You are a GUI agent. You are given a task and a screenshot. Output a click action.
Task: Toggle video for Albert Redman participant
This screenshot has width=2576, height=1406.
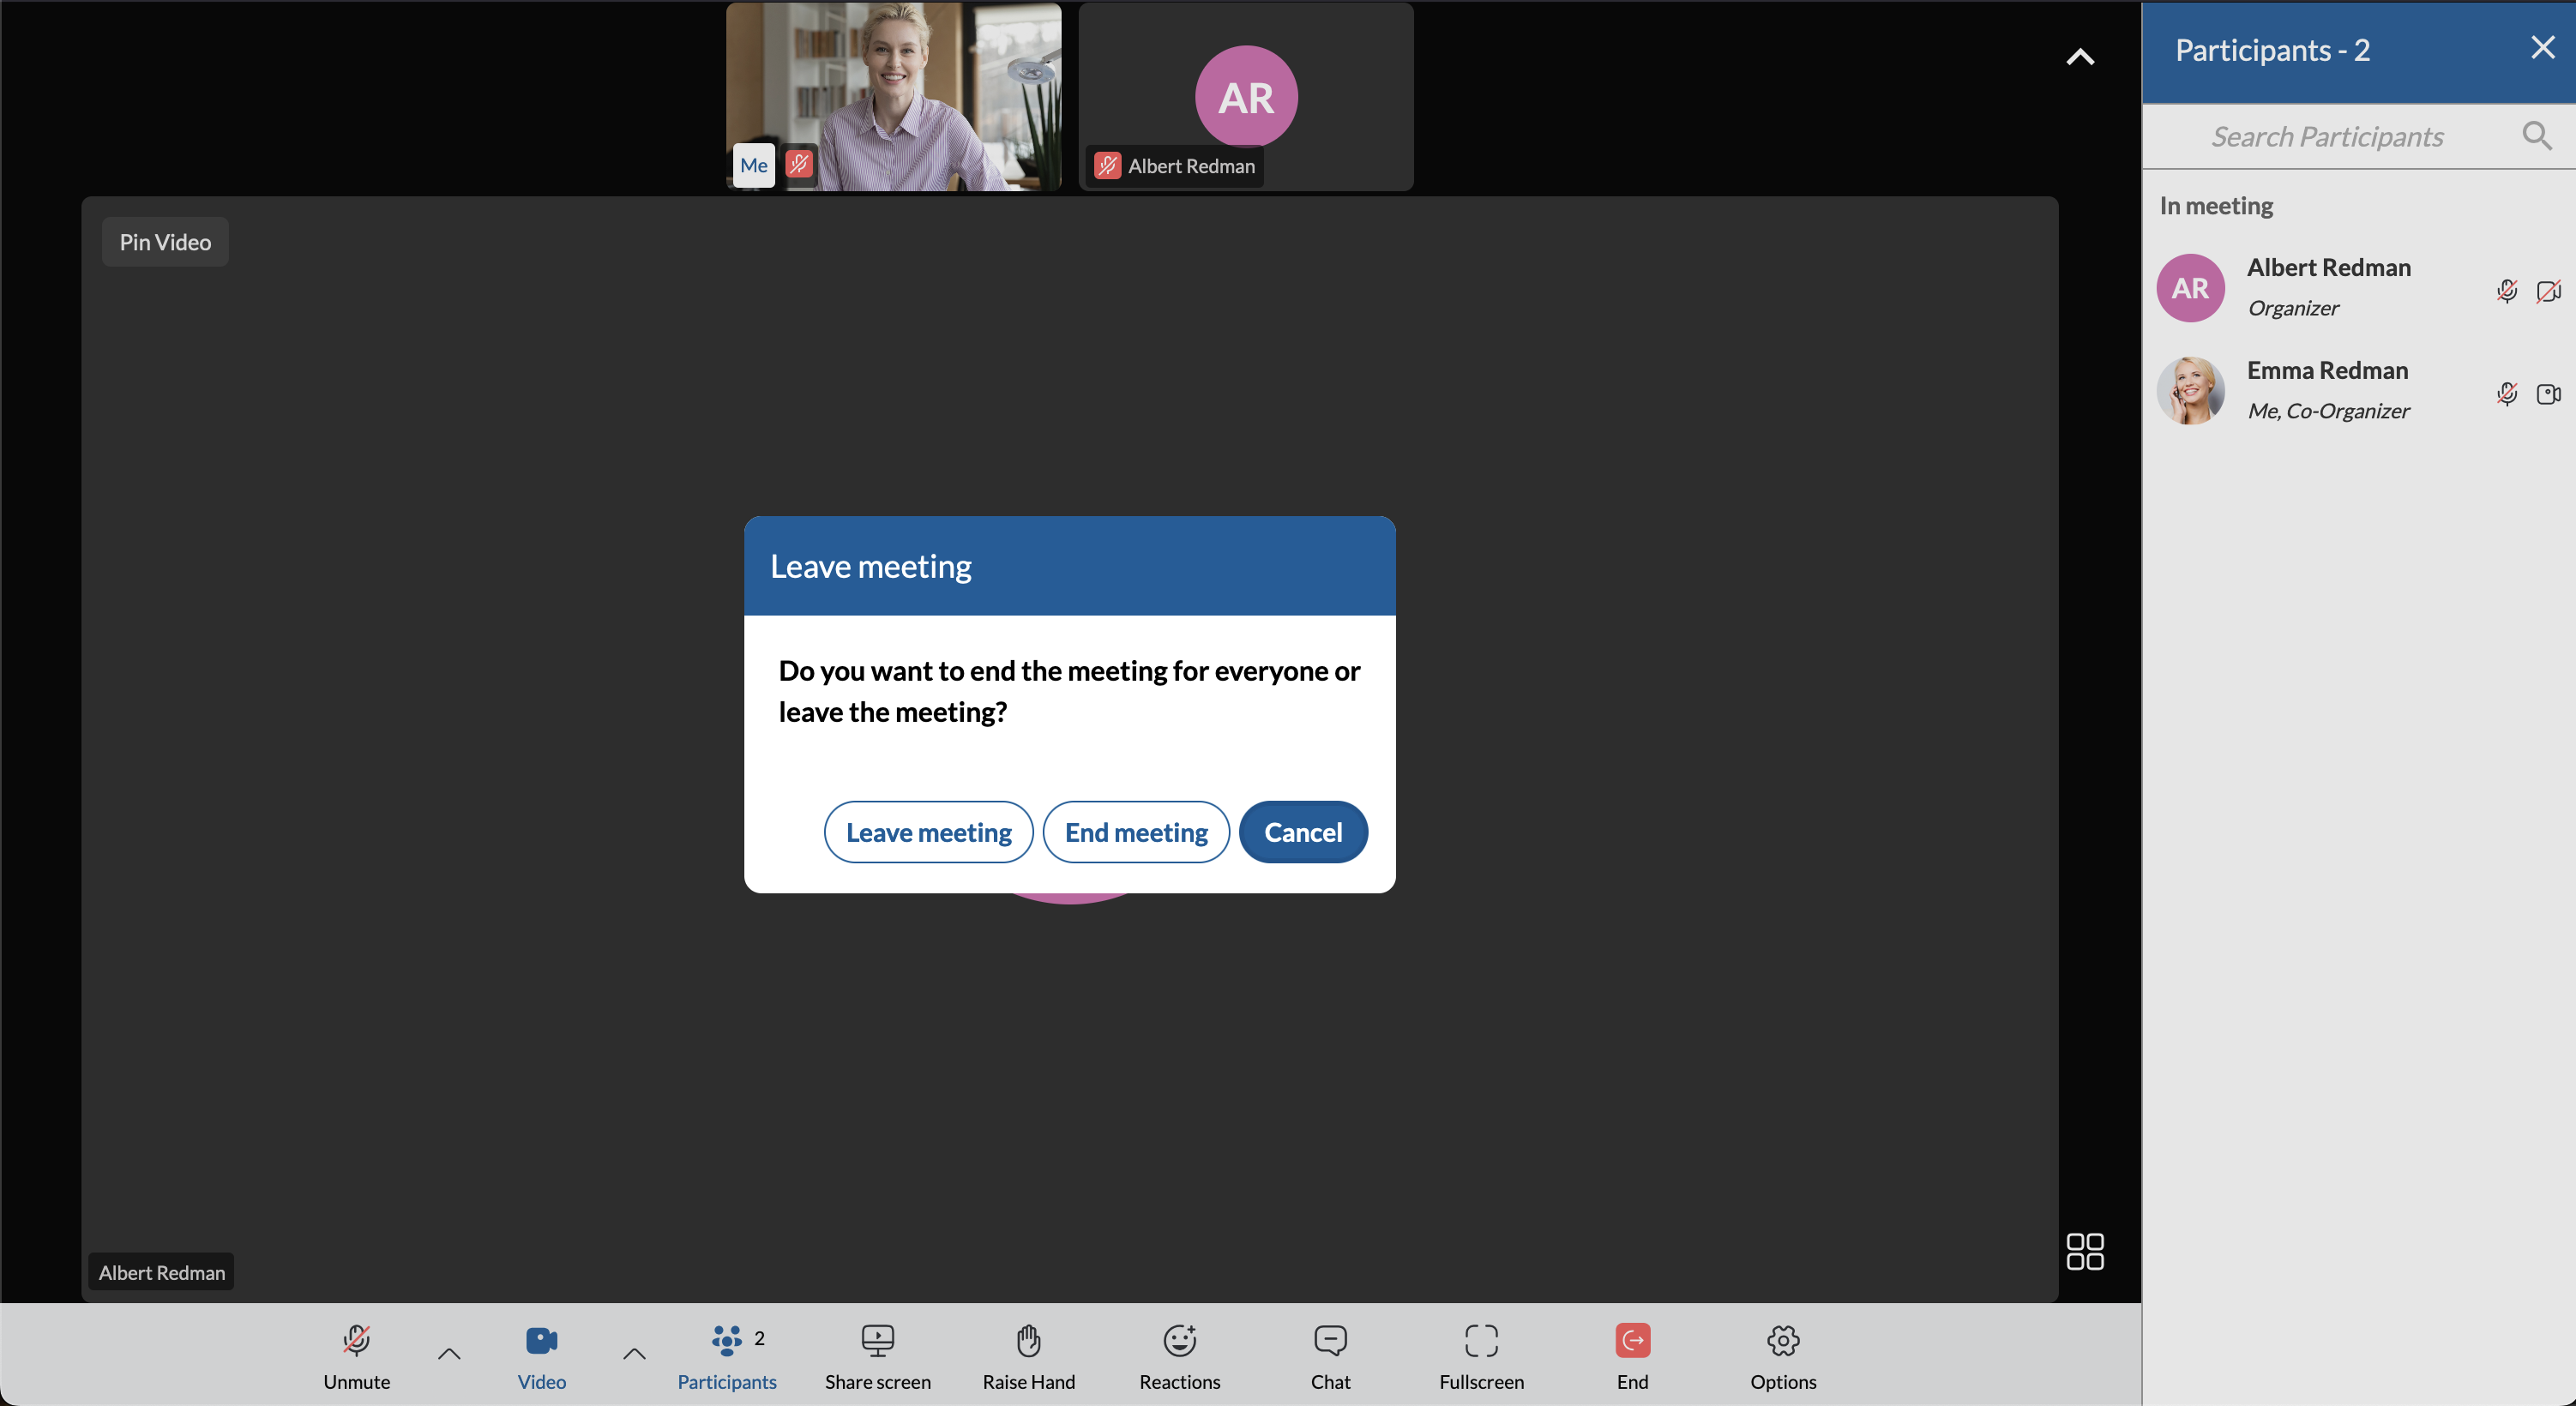click(x=2547, y=289)
